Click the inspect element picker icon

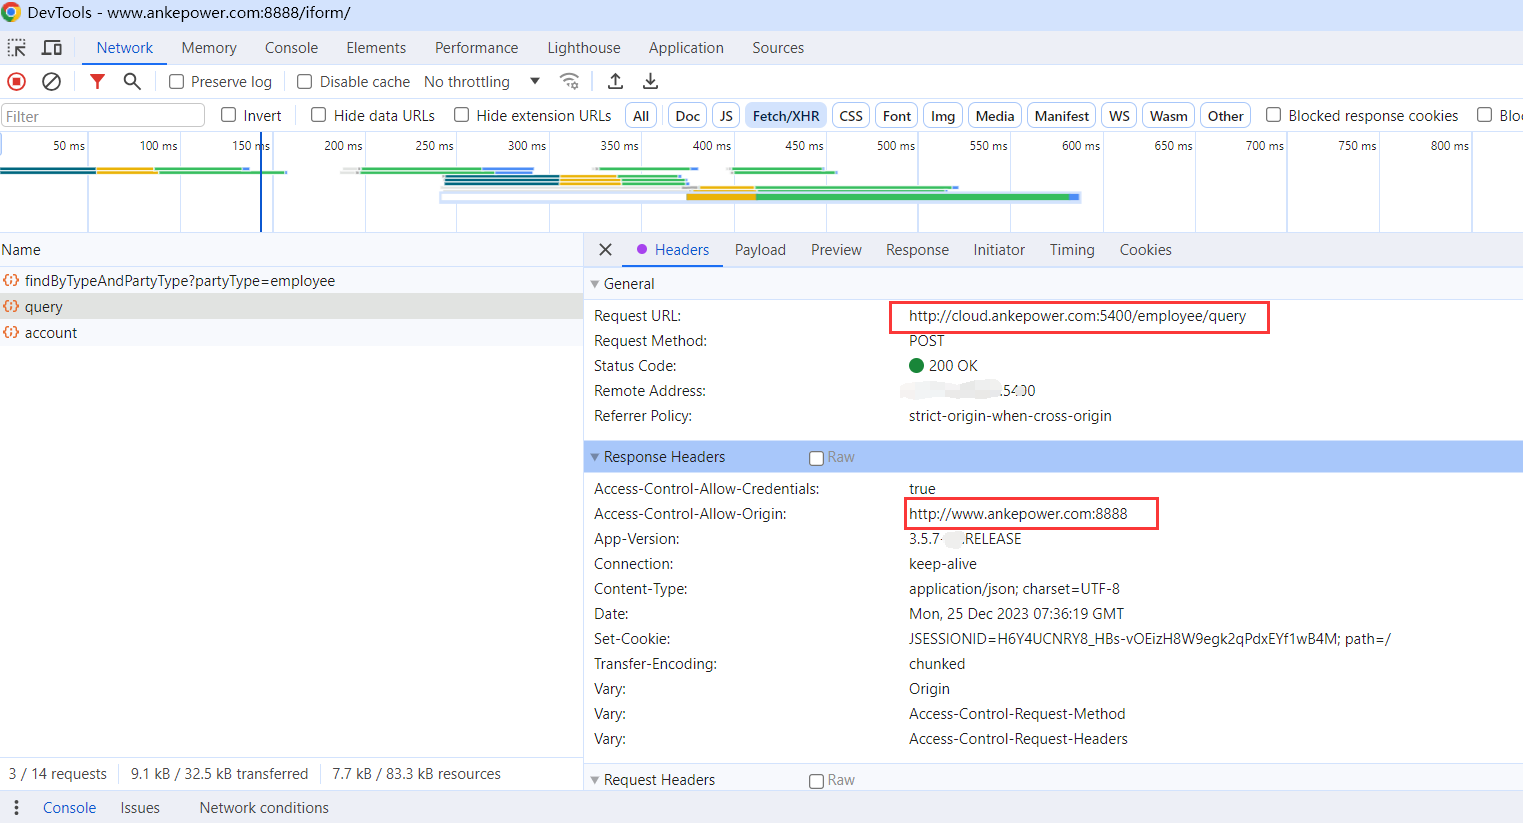(17, 48)
